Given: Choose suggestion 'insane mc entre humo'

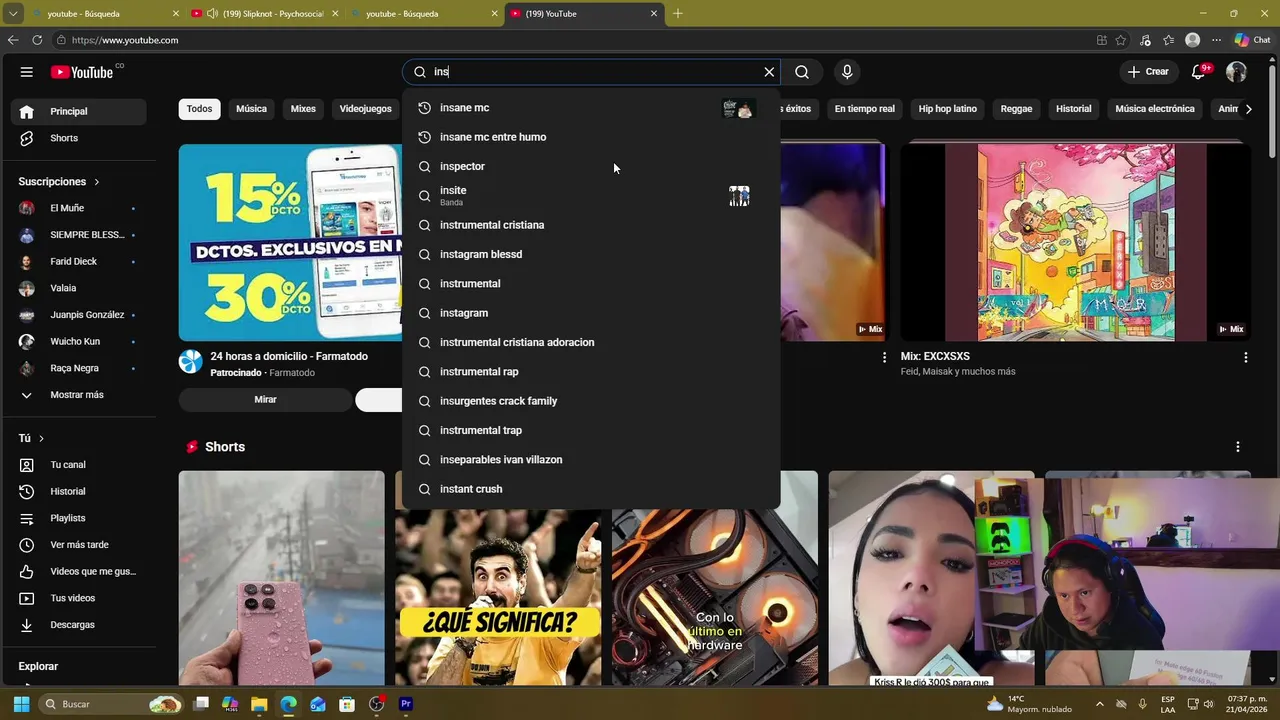Looking at the screenshot, I should point(591,137).
